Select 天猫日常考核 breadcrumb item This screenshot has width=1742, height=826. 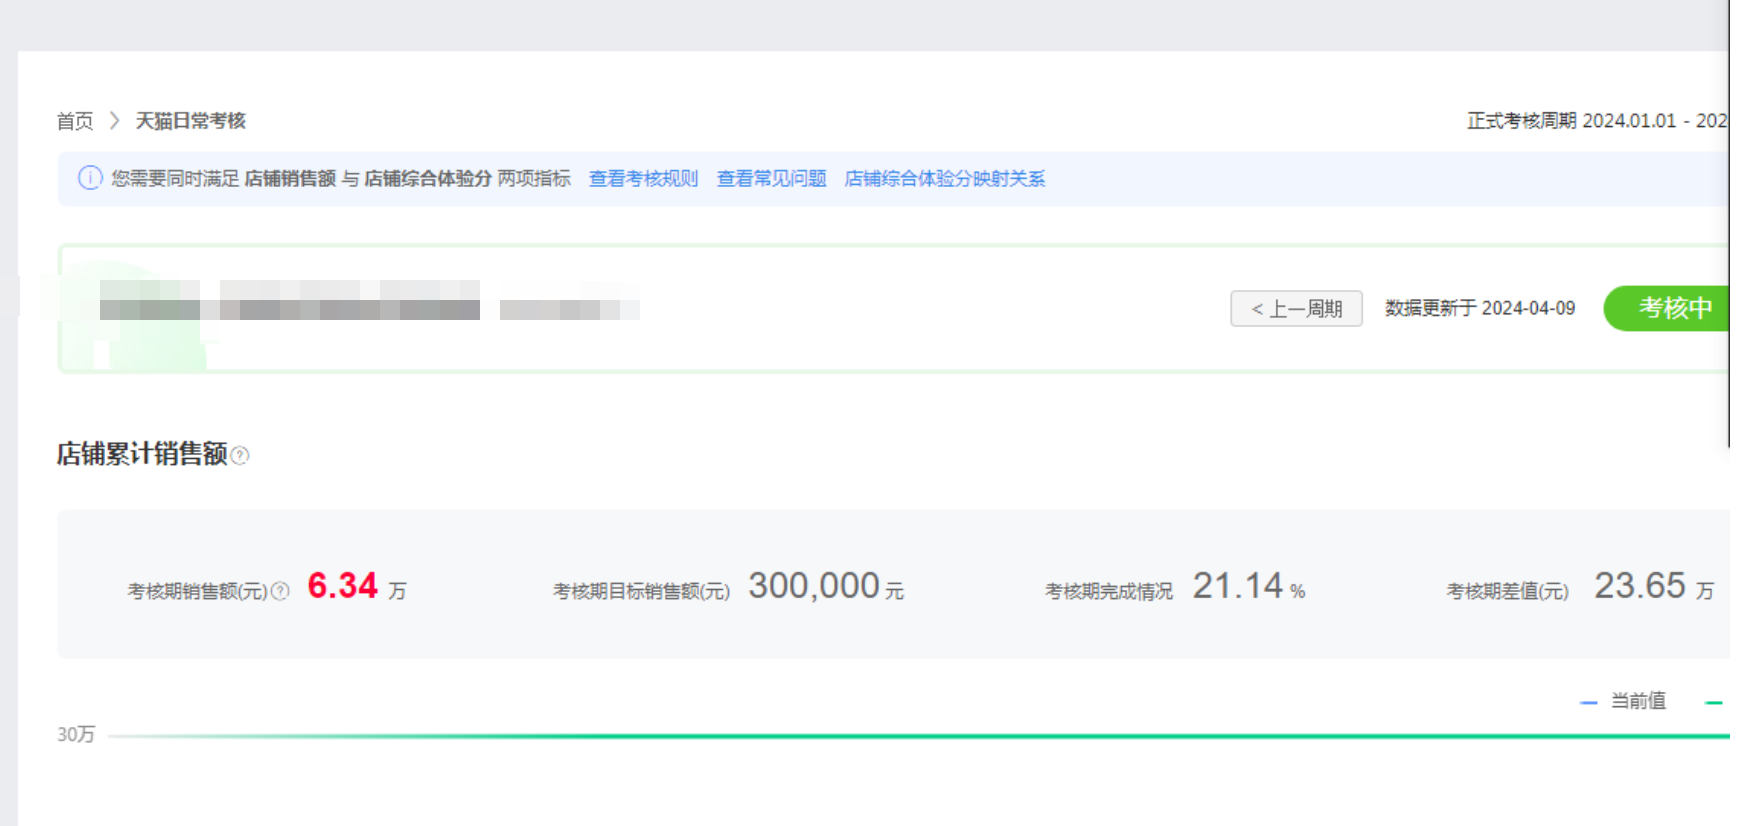point(190,121)
